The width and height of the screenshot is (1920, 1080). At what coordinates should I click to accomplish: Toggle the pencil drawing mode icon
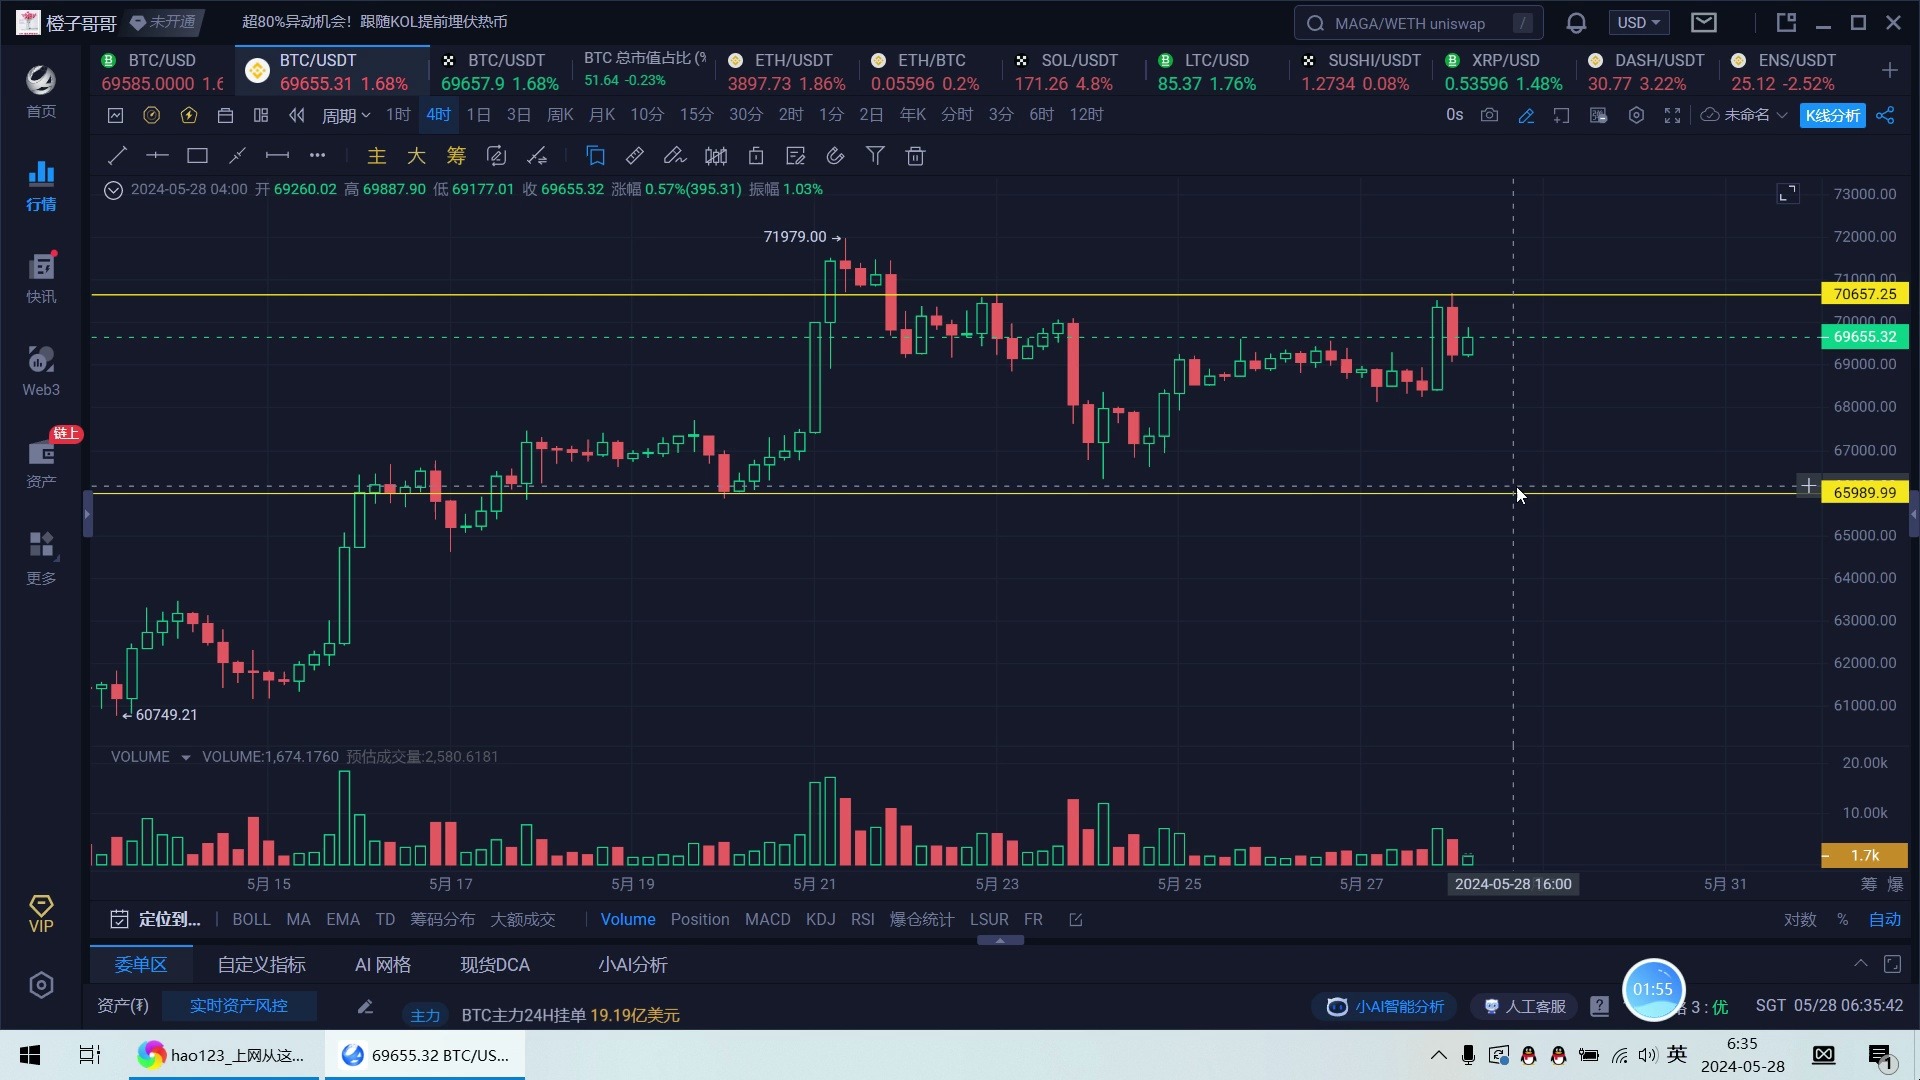1526,115
